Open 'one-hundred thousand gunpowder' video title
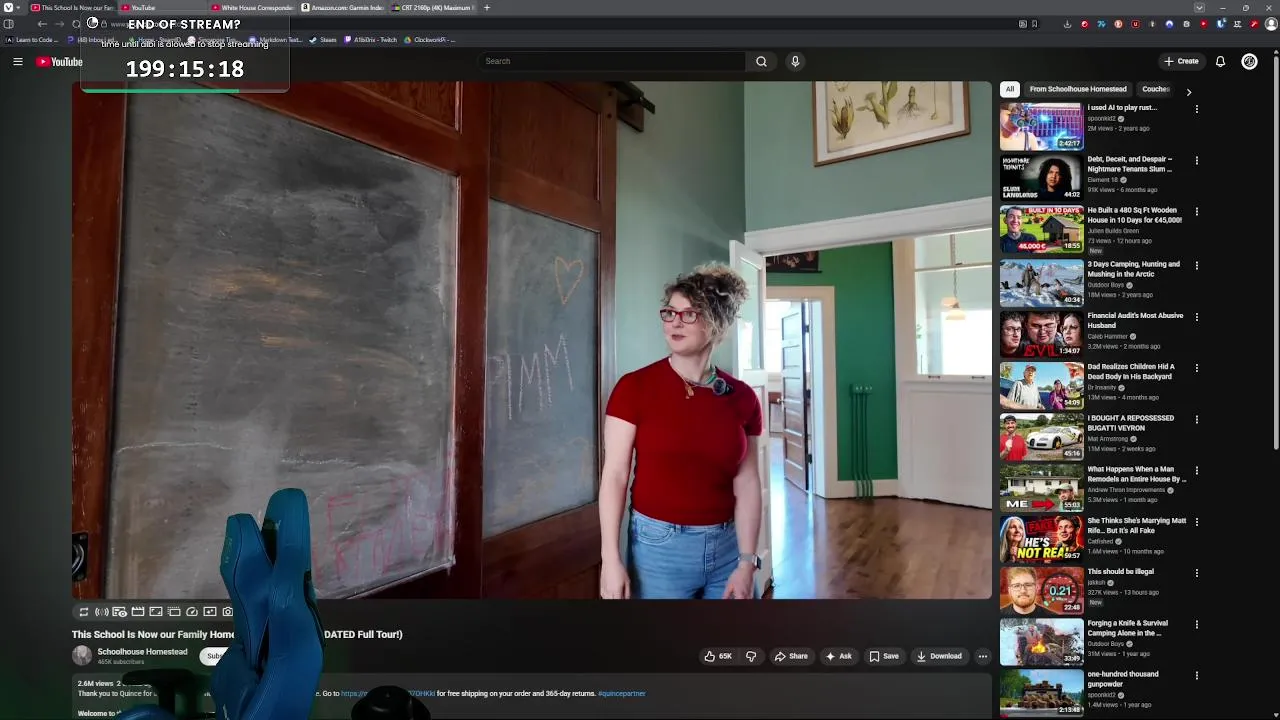Image resolution: width=1280 pixels, height=720 pixels. click(x=1123, y=679)
